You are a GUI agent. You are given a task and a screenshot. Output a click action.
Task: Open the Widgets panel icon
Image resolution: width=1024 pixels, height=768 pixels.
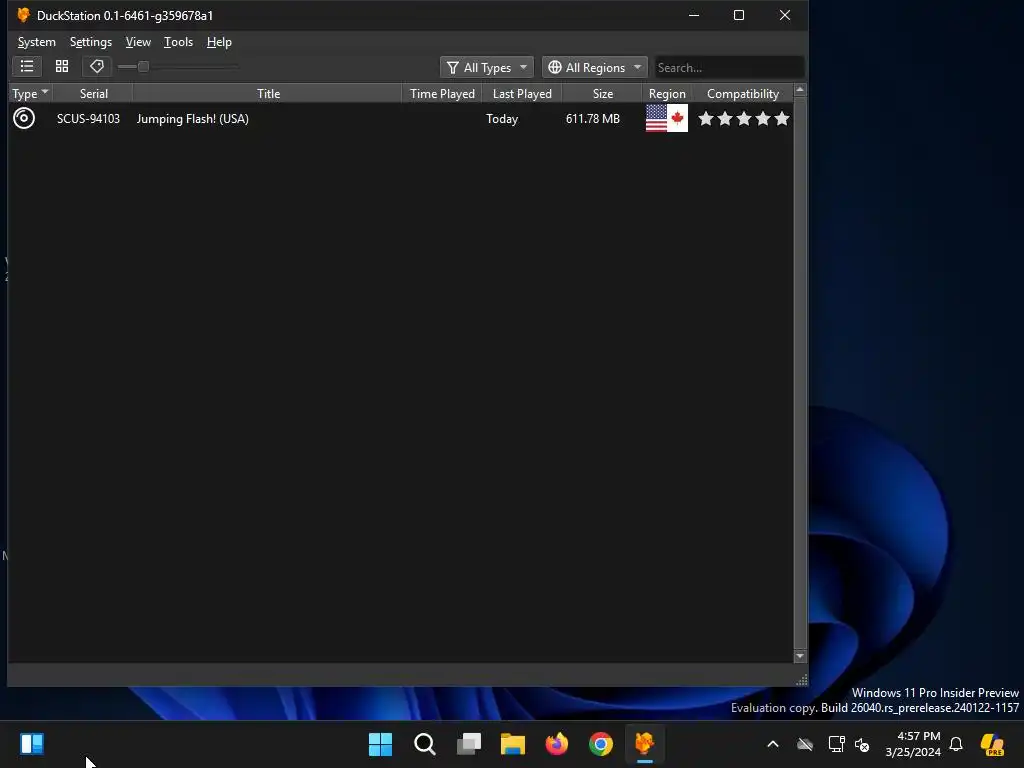tap(32, 744)
